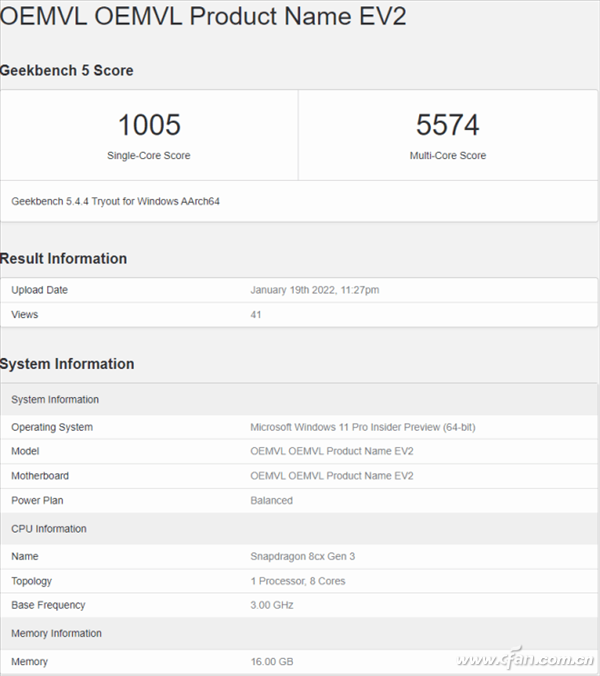Screen dimensions: 600x676
Task: Click the Geekbench 5.4.4 Tryout version text
Action: tap(115, 201)
